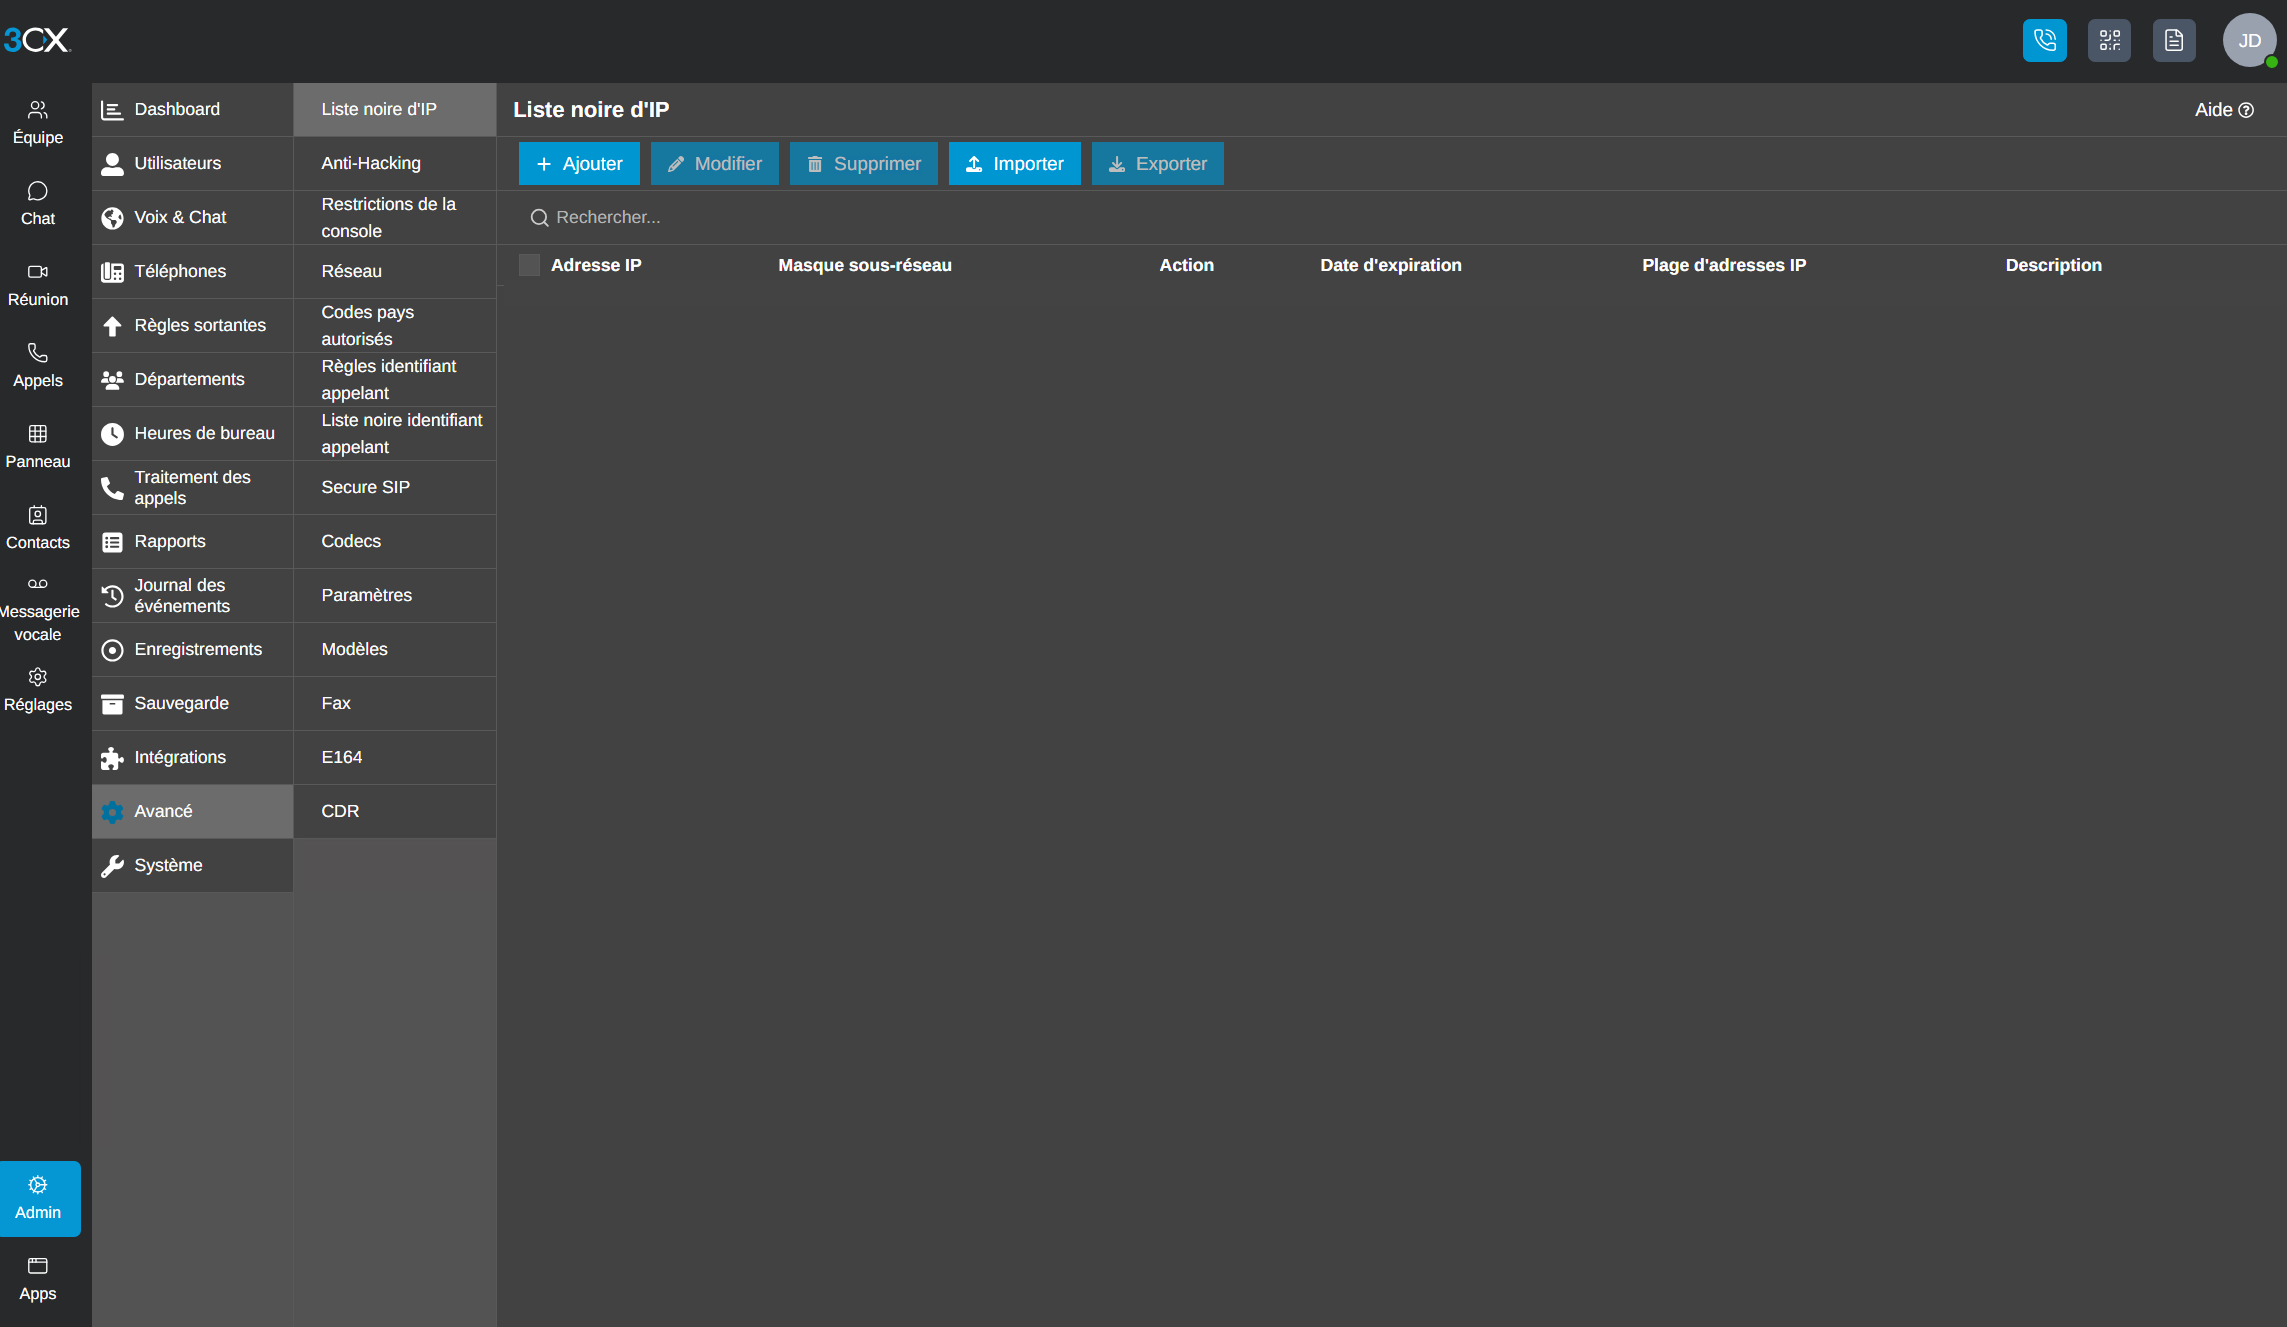
Task: Open Réunion video icon
Action: [x=38, y=285]
